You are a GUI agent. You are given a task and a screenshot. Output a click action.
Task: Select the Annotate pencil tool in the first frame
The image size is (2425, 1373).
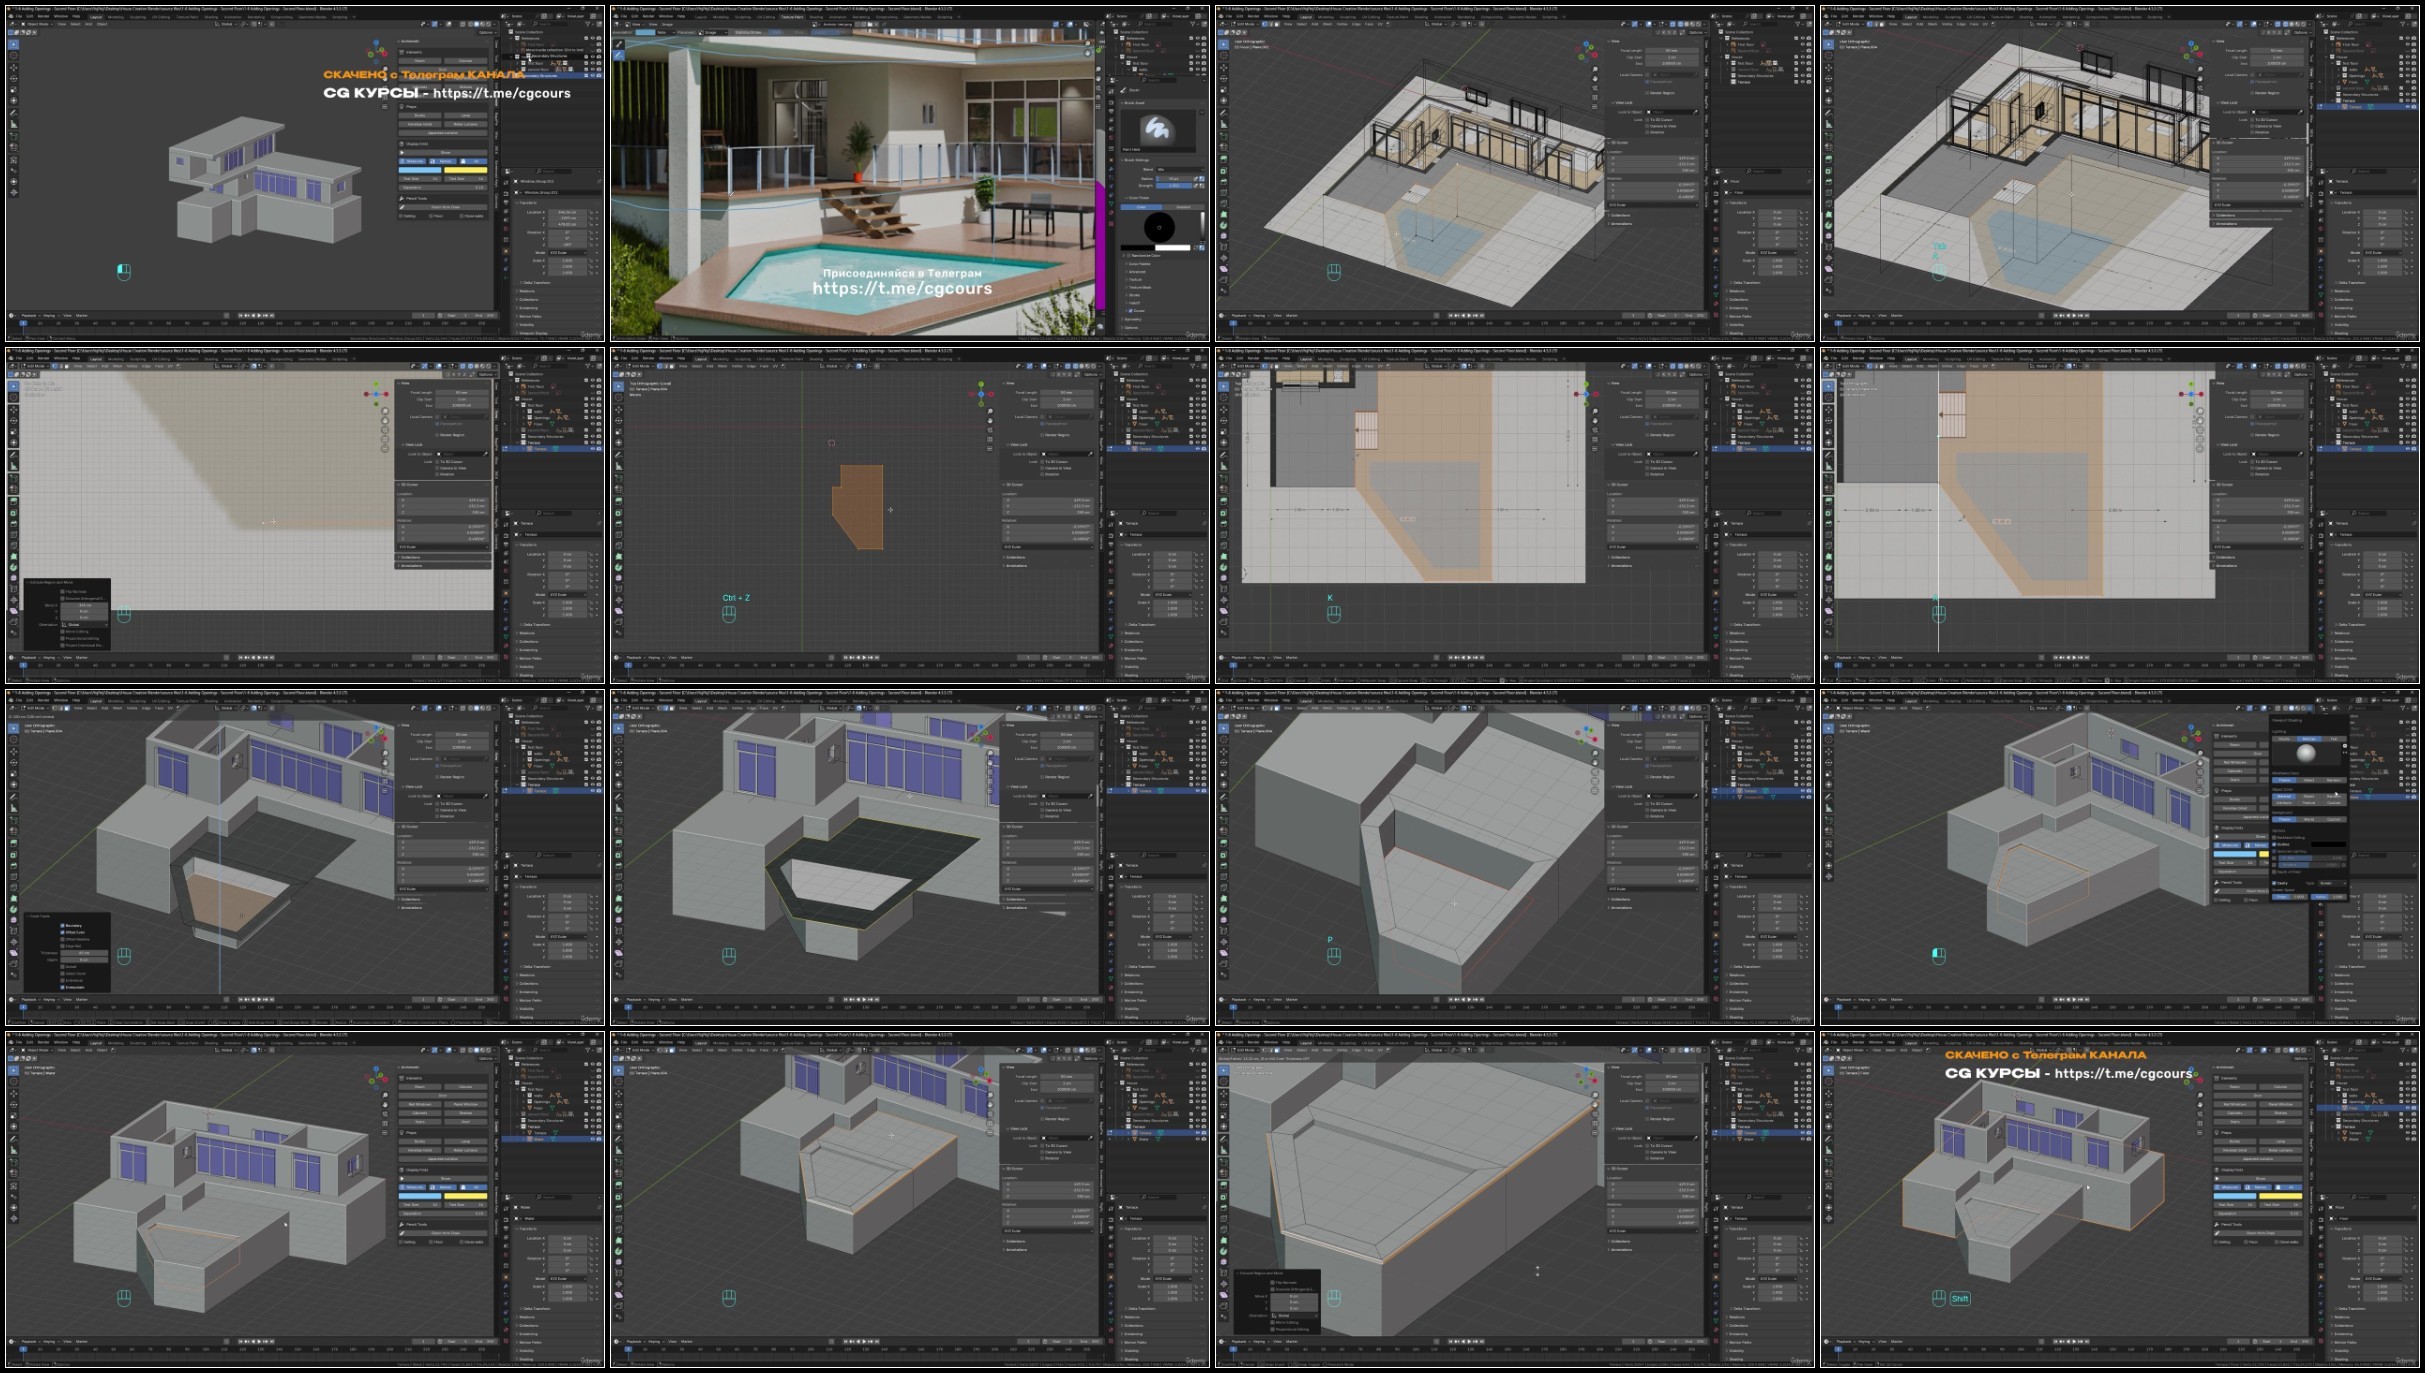[13, 114]
